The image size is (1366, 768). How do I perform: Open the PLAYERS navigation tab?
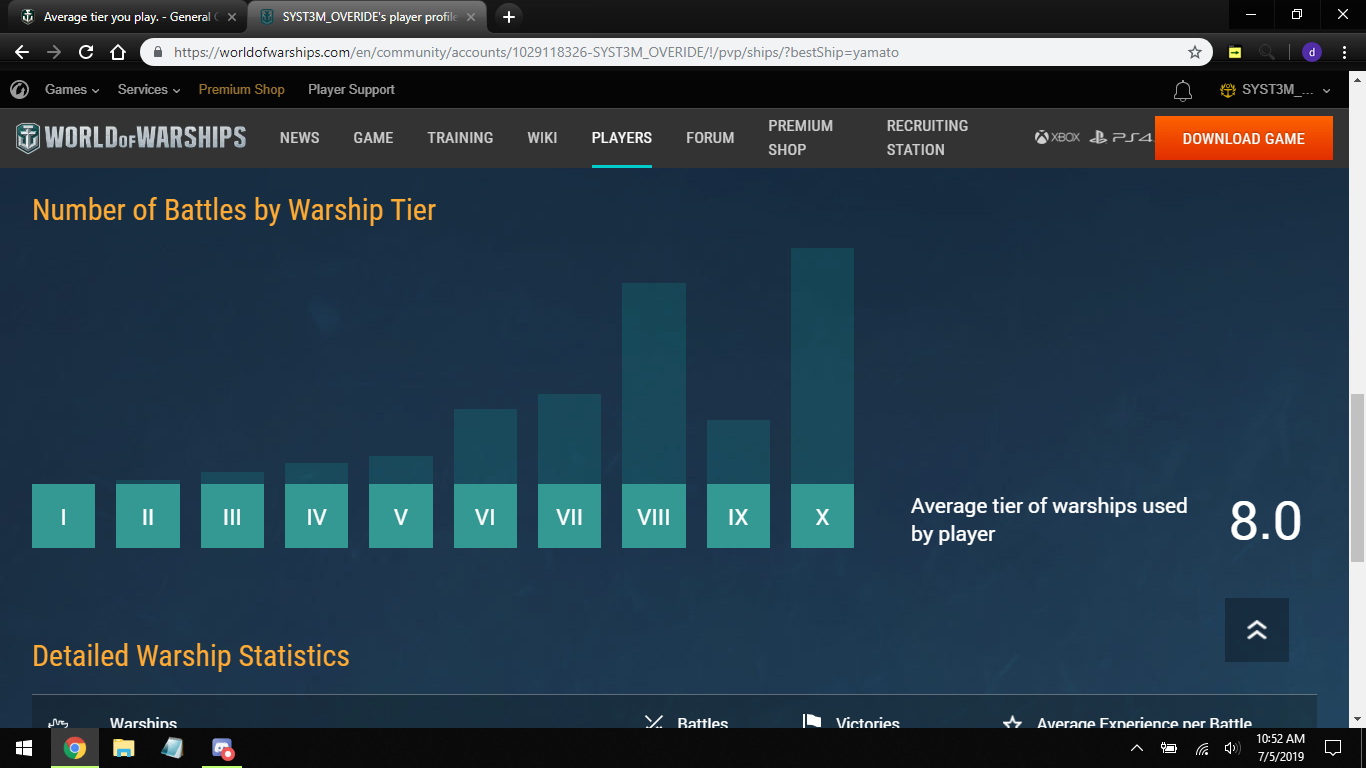coord(621,138)
